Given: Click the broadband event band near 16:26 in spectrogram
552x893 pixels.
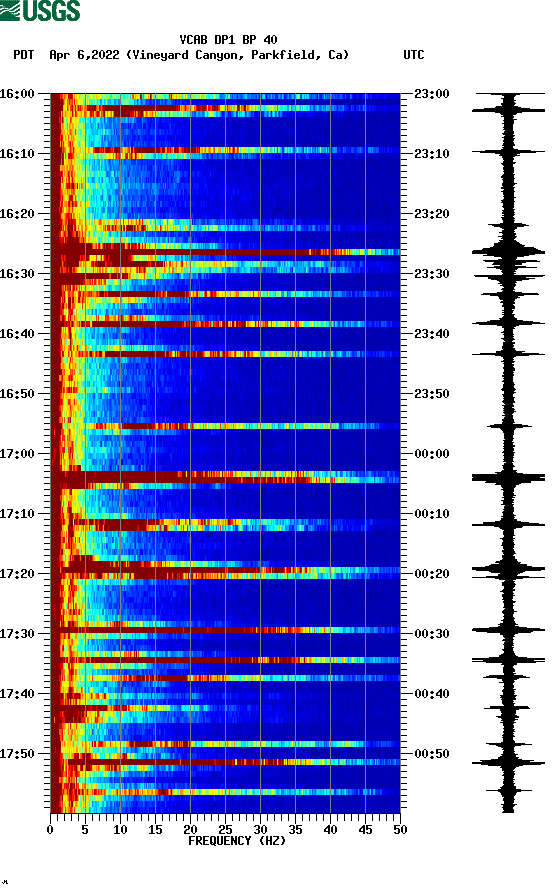Looking at the screenshot, I should tap(225, 251).
